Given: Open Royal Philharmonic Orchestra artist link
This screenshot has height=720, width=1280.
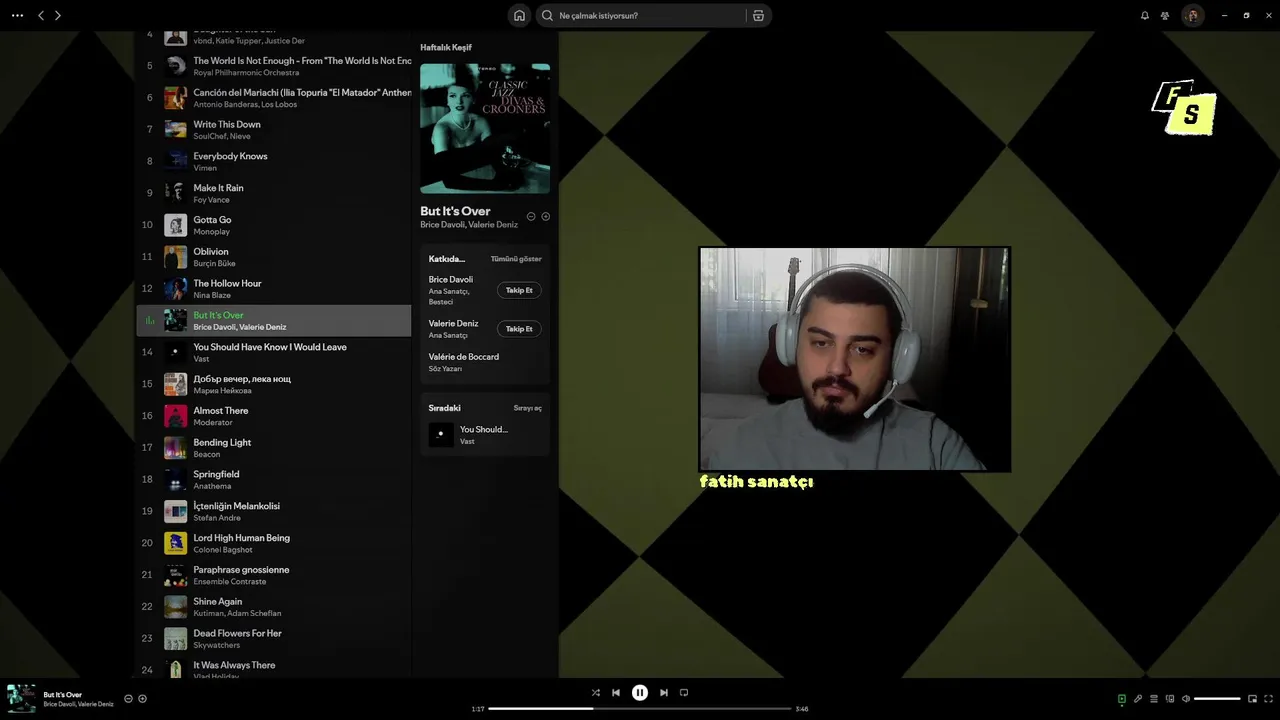Looking at the screenshot, I should pos(246,73).
